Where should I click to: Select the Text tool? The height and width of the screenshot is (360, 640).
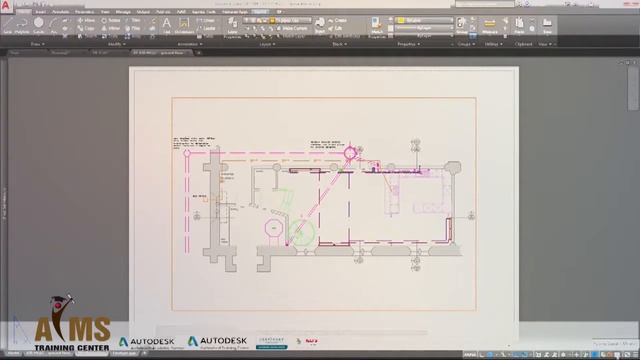(167, 25)
